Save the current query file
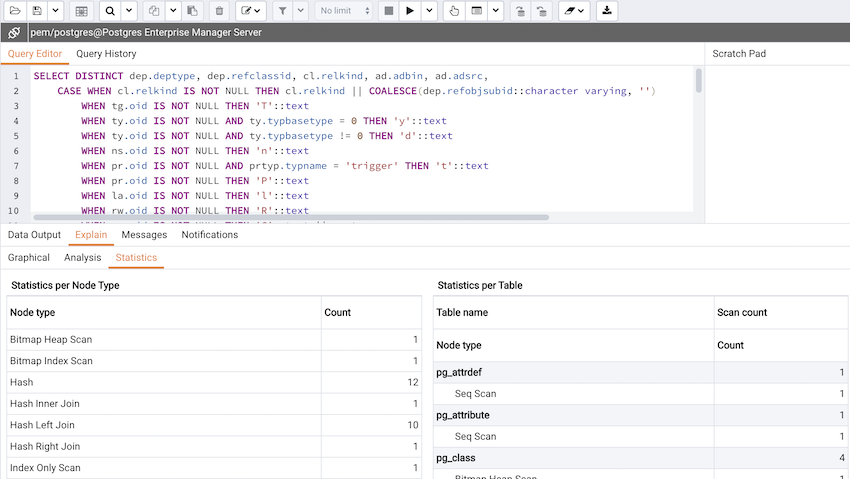Image resolution: width=850 pixels, height=479 pixels. [37, 11]
